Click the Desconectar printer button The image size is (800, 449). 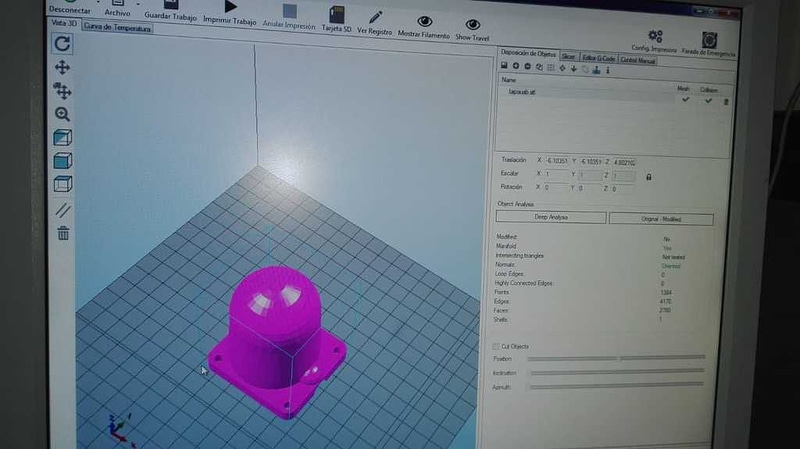tap(70, 7)
